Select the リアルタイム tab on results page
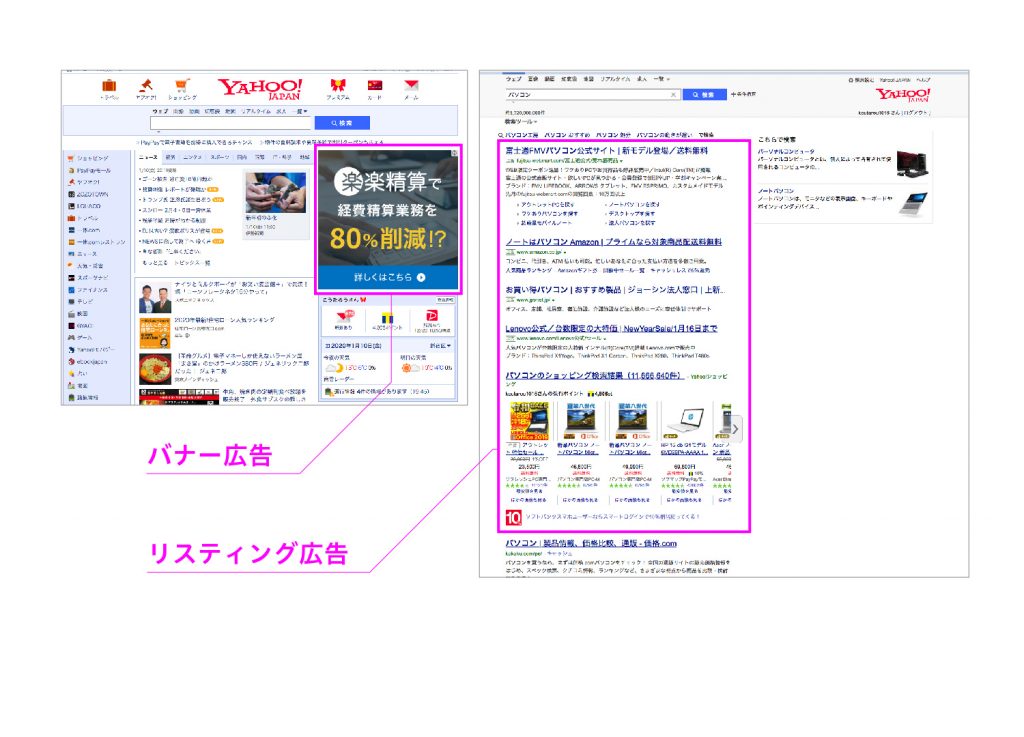 coord(615,79)
